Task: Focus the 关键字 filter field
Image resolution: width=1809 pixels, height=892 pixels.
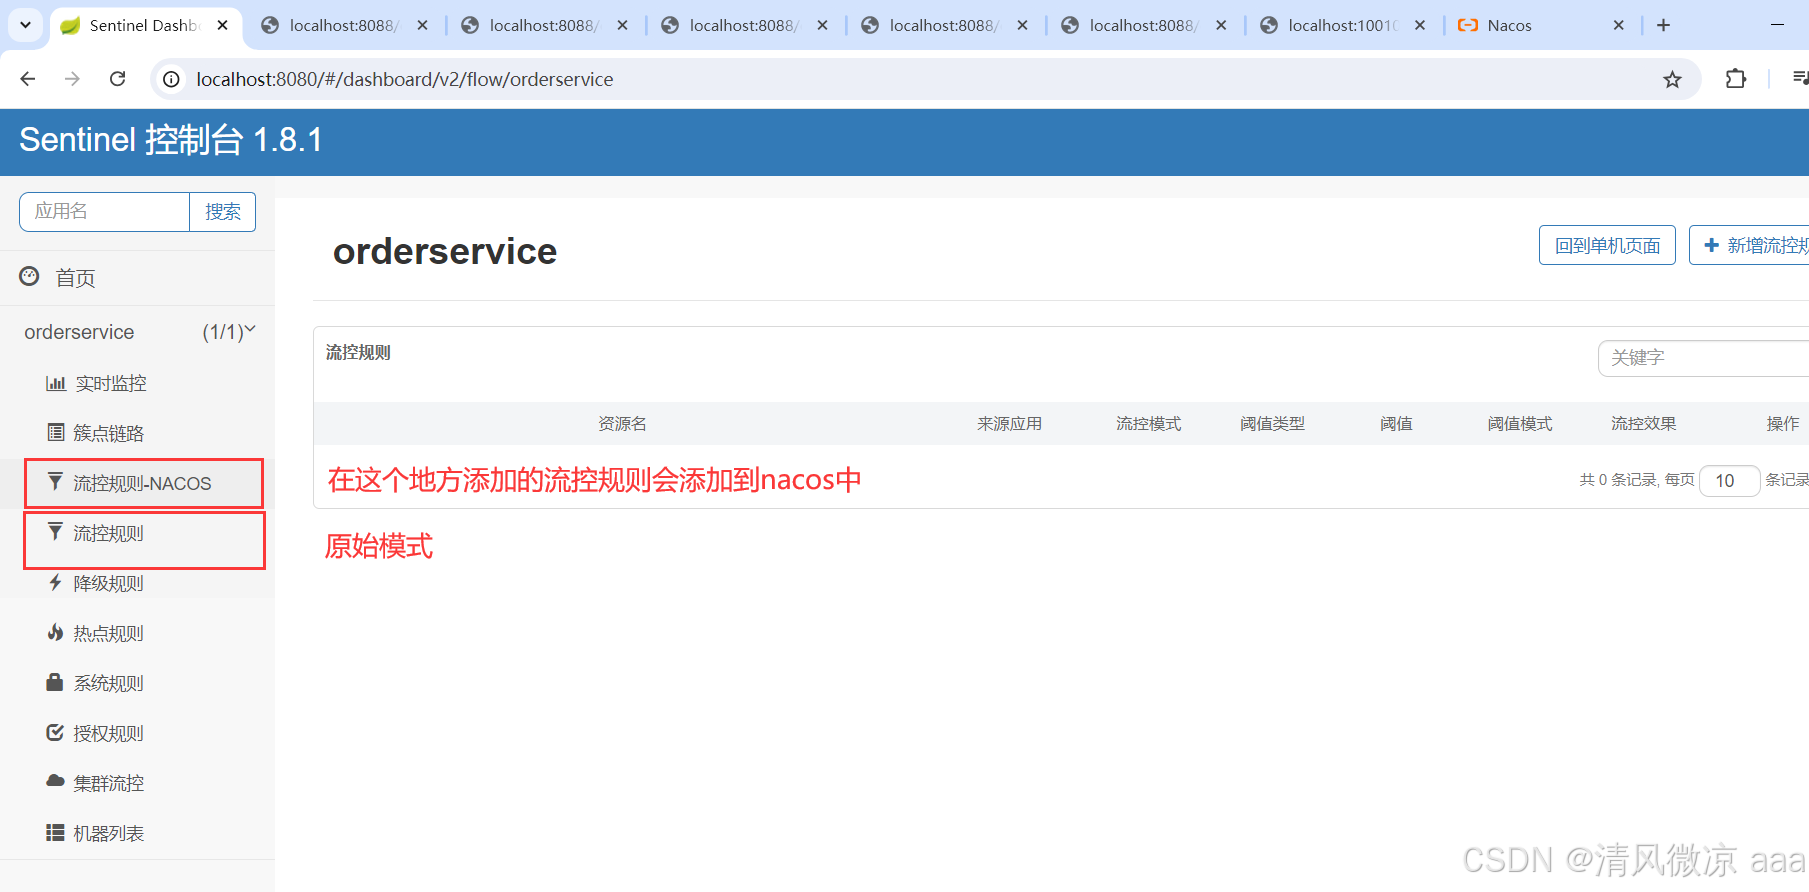Action: coord(1704,358)
